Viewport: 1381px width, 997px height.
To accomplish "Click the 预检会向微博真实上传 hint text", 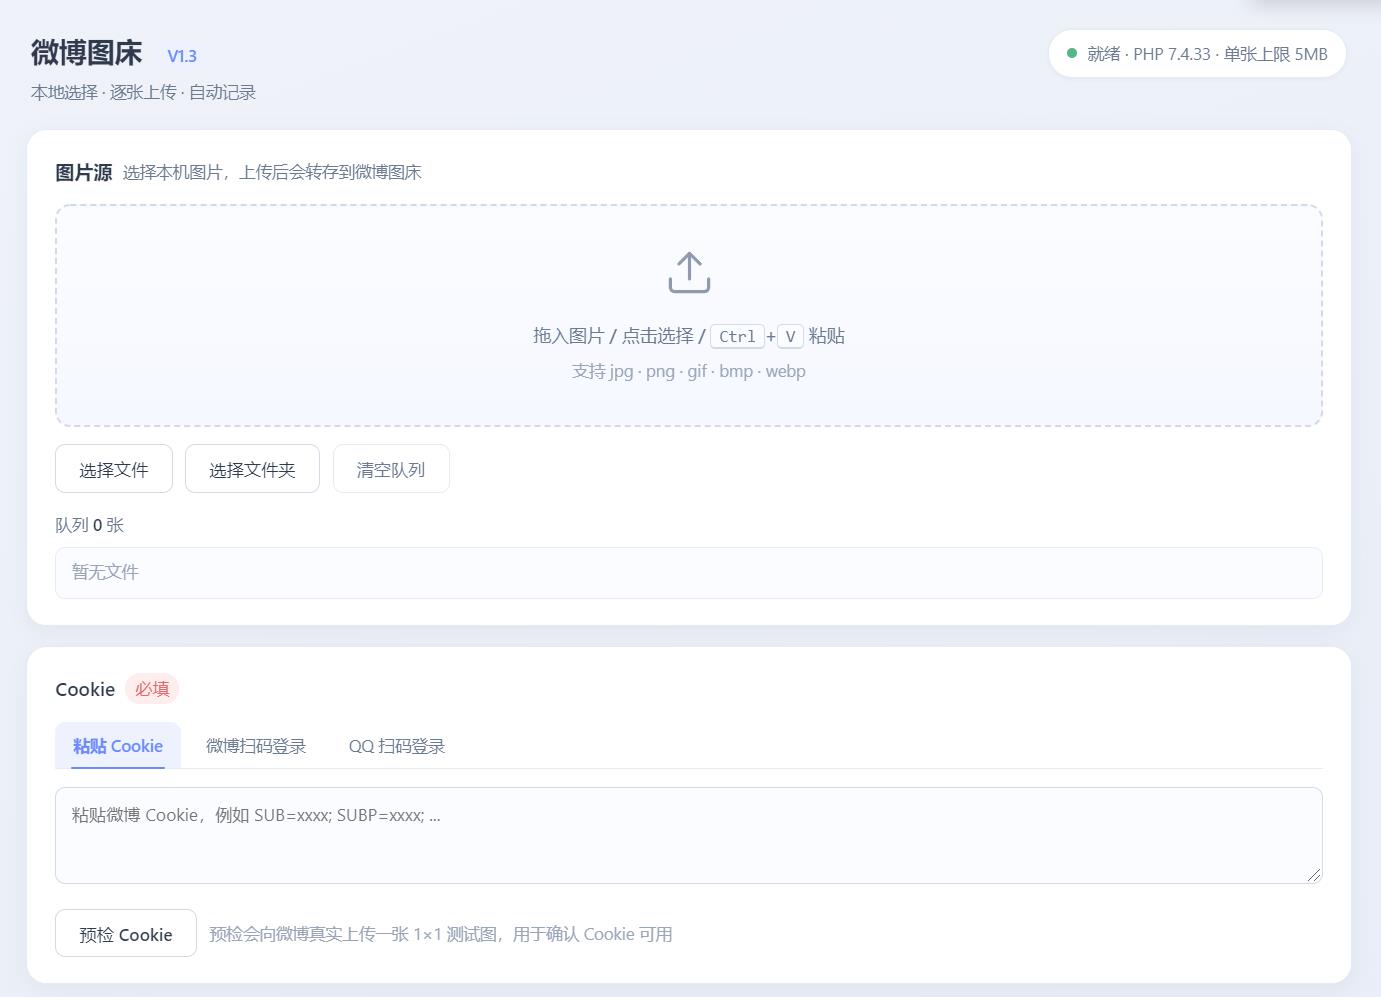I will 441,934.
